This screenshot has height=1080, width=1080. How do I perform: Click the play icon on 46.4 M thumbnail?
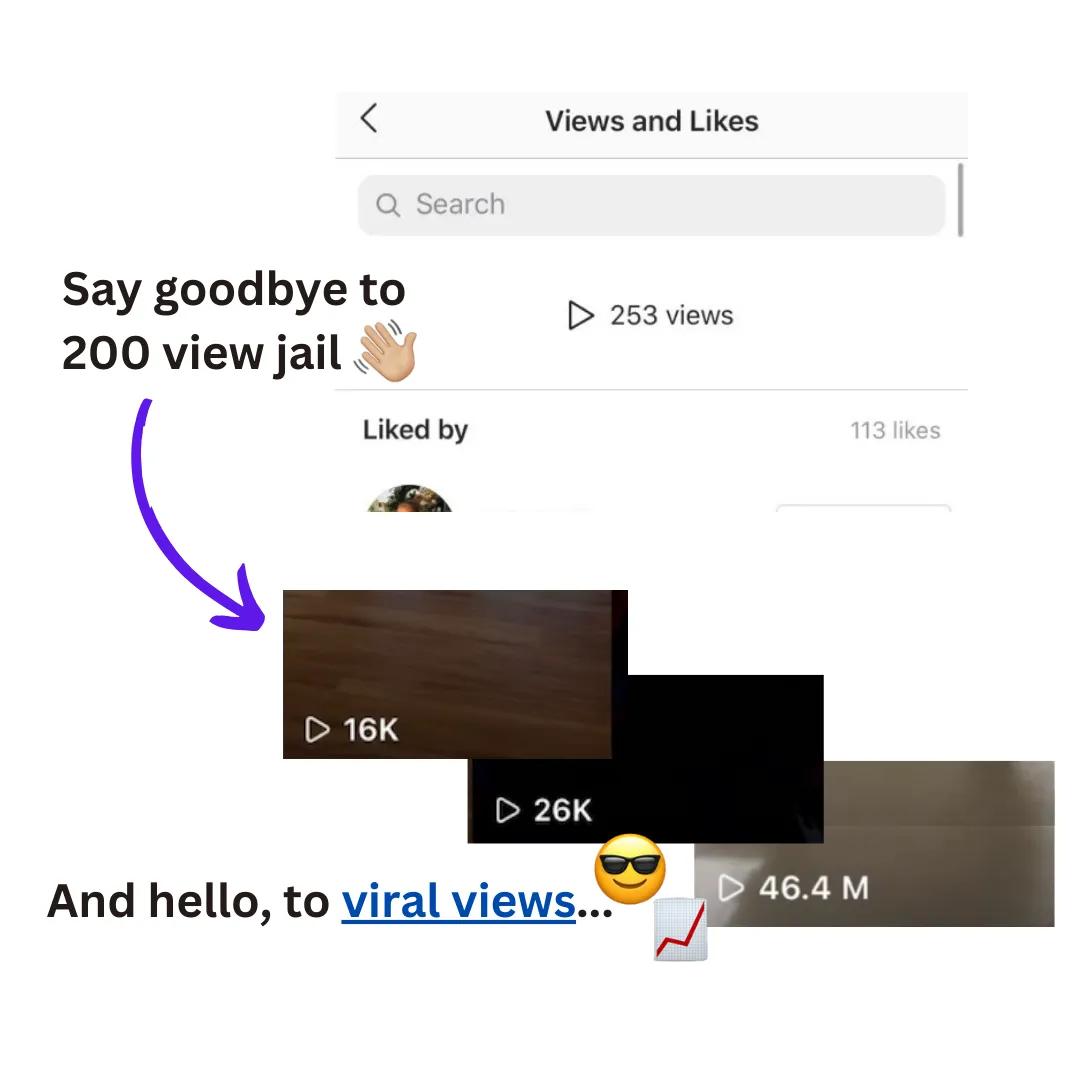pyautogui.click(x=731, y=888)
